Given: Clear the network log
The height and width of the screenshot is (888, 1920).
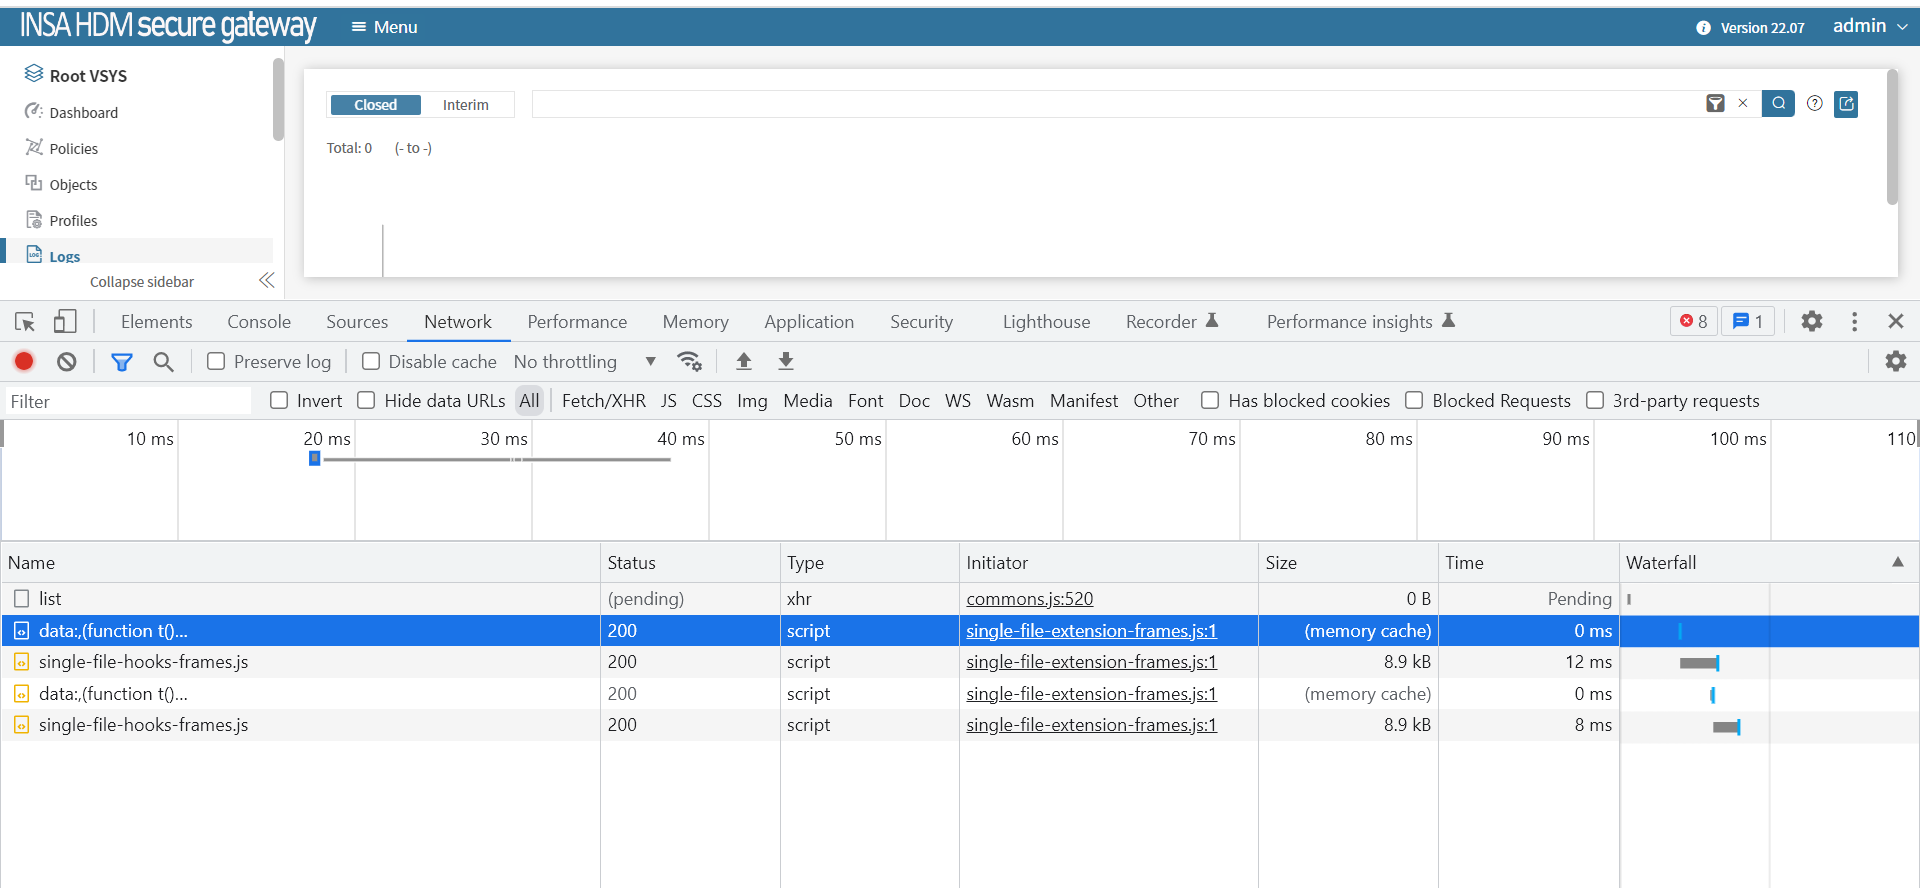Looking at the screenshot, I should pos(67,361).
